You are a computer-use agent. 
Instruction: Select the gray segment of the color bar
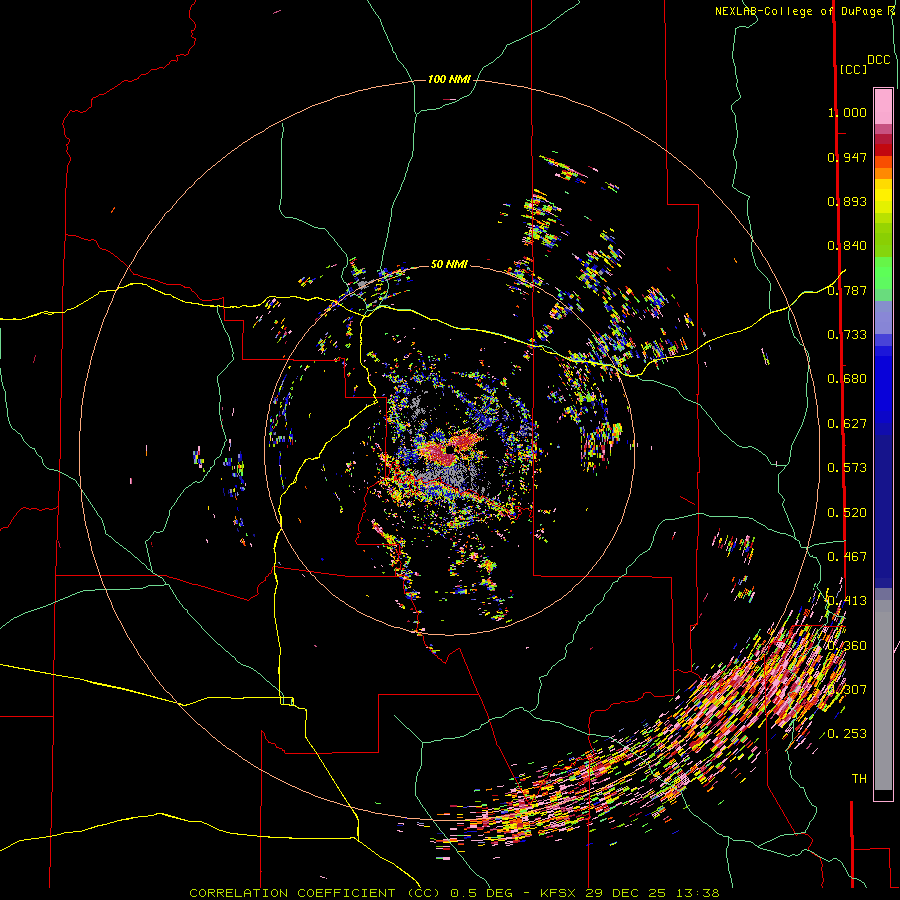coord(883,695)
